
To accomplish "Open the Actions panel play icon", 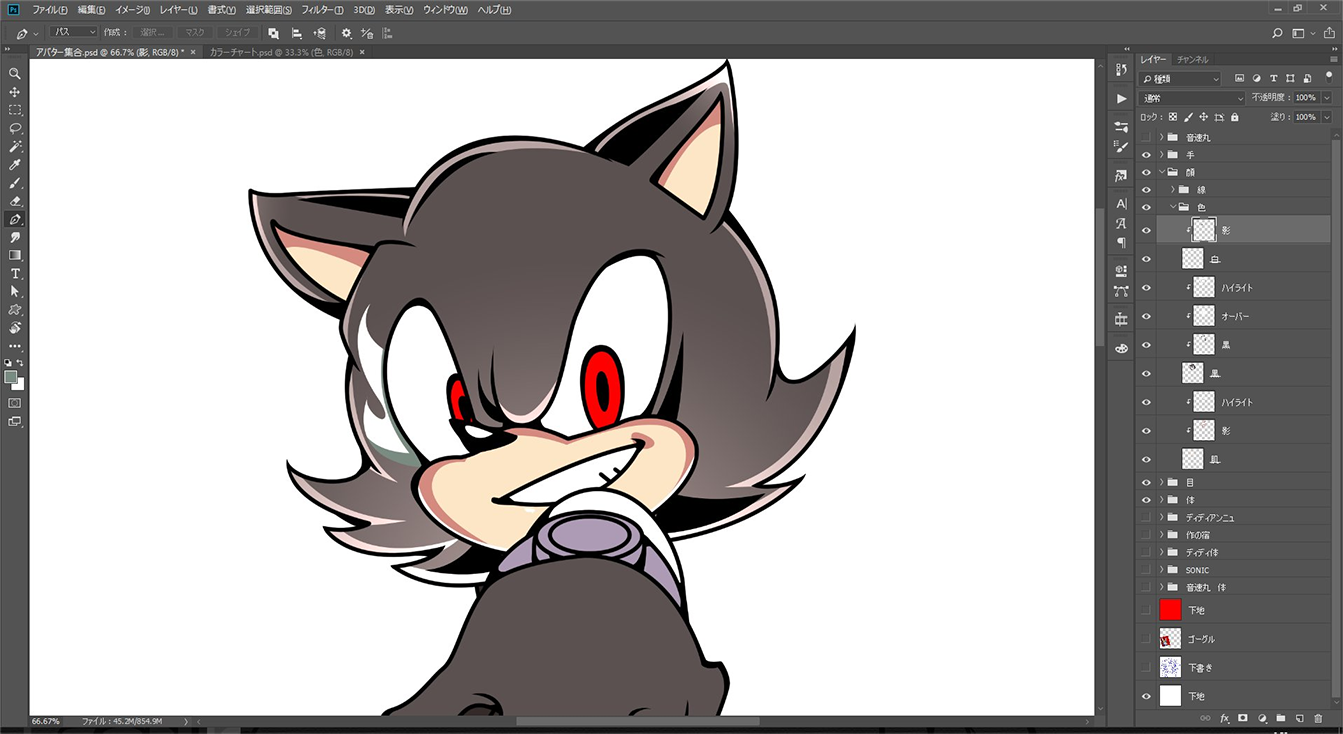I will (x=1121, y=98).
